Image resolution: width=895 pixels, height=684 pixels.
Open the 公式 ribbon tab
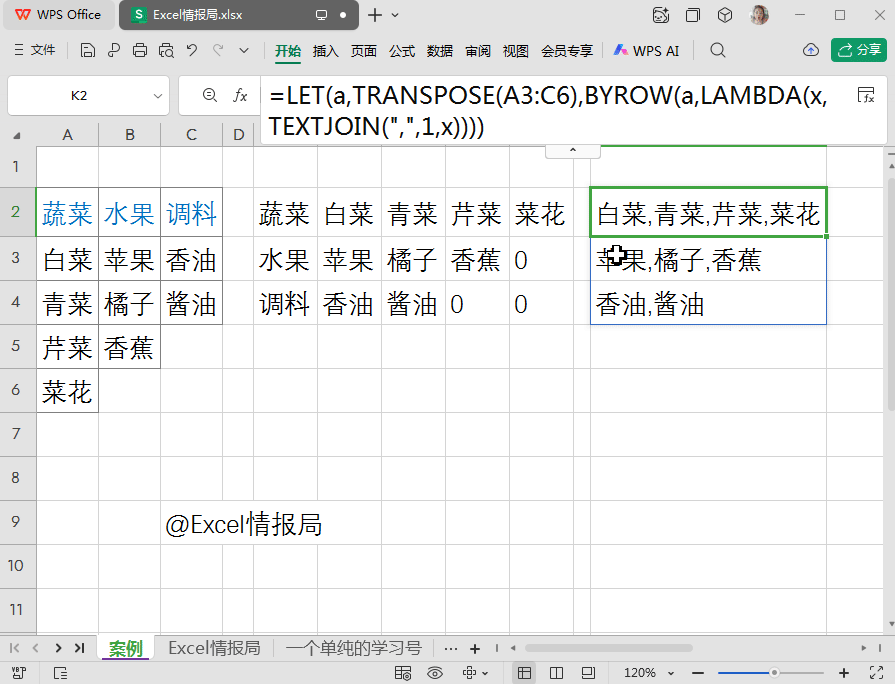click(402, 51)
